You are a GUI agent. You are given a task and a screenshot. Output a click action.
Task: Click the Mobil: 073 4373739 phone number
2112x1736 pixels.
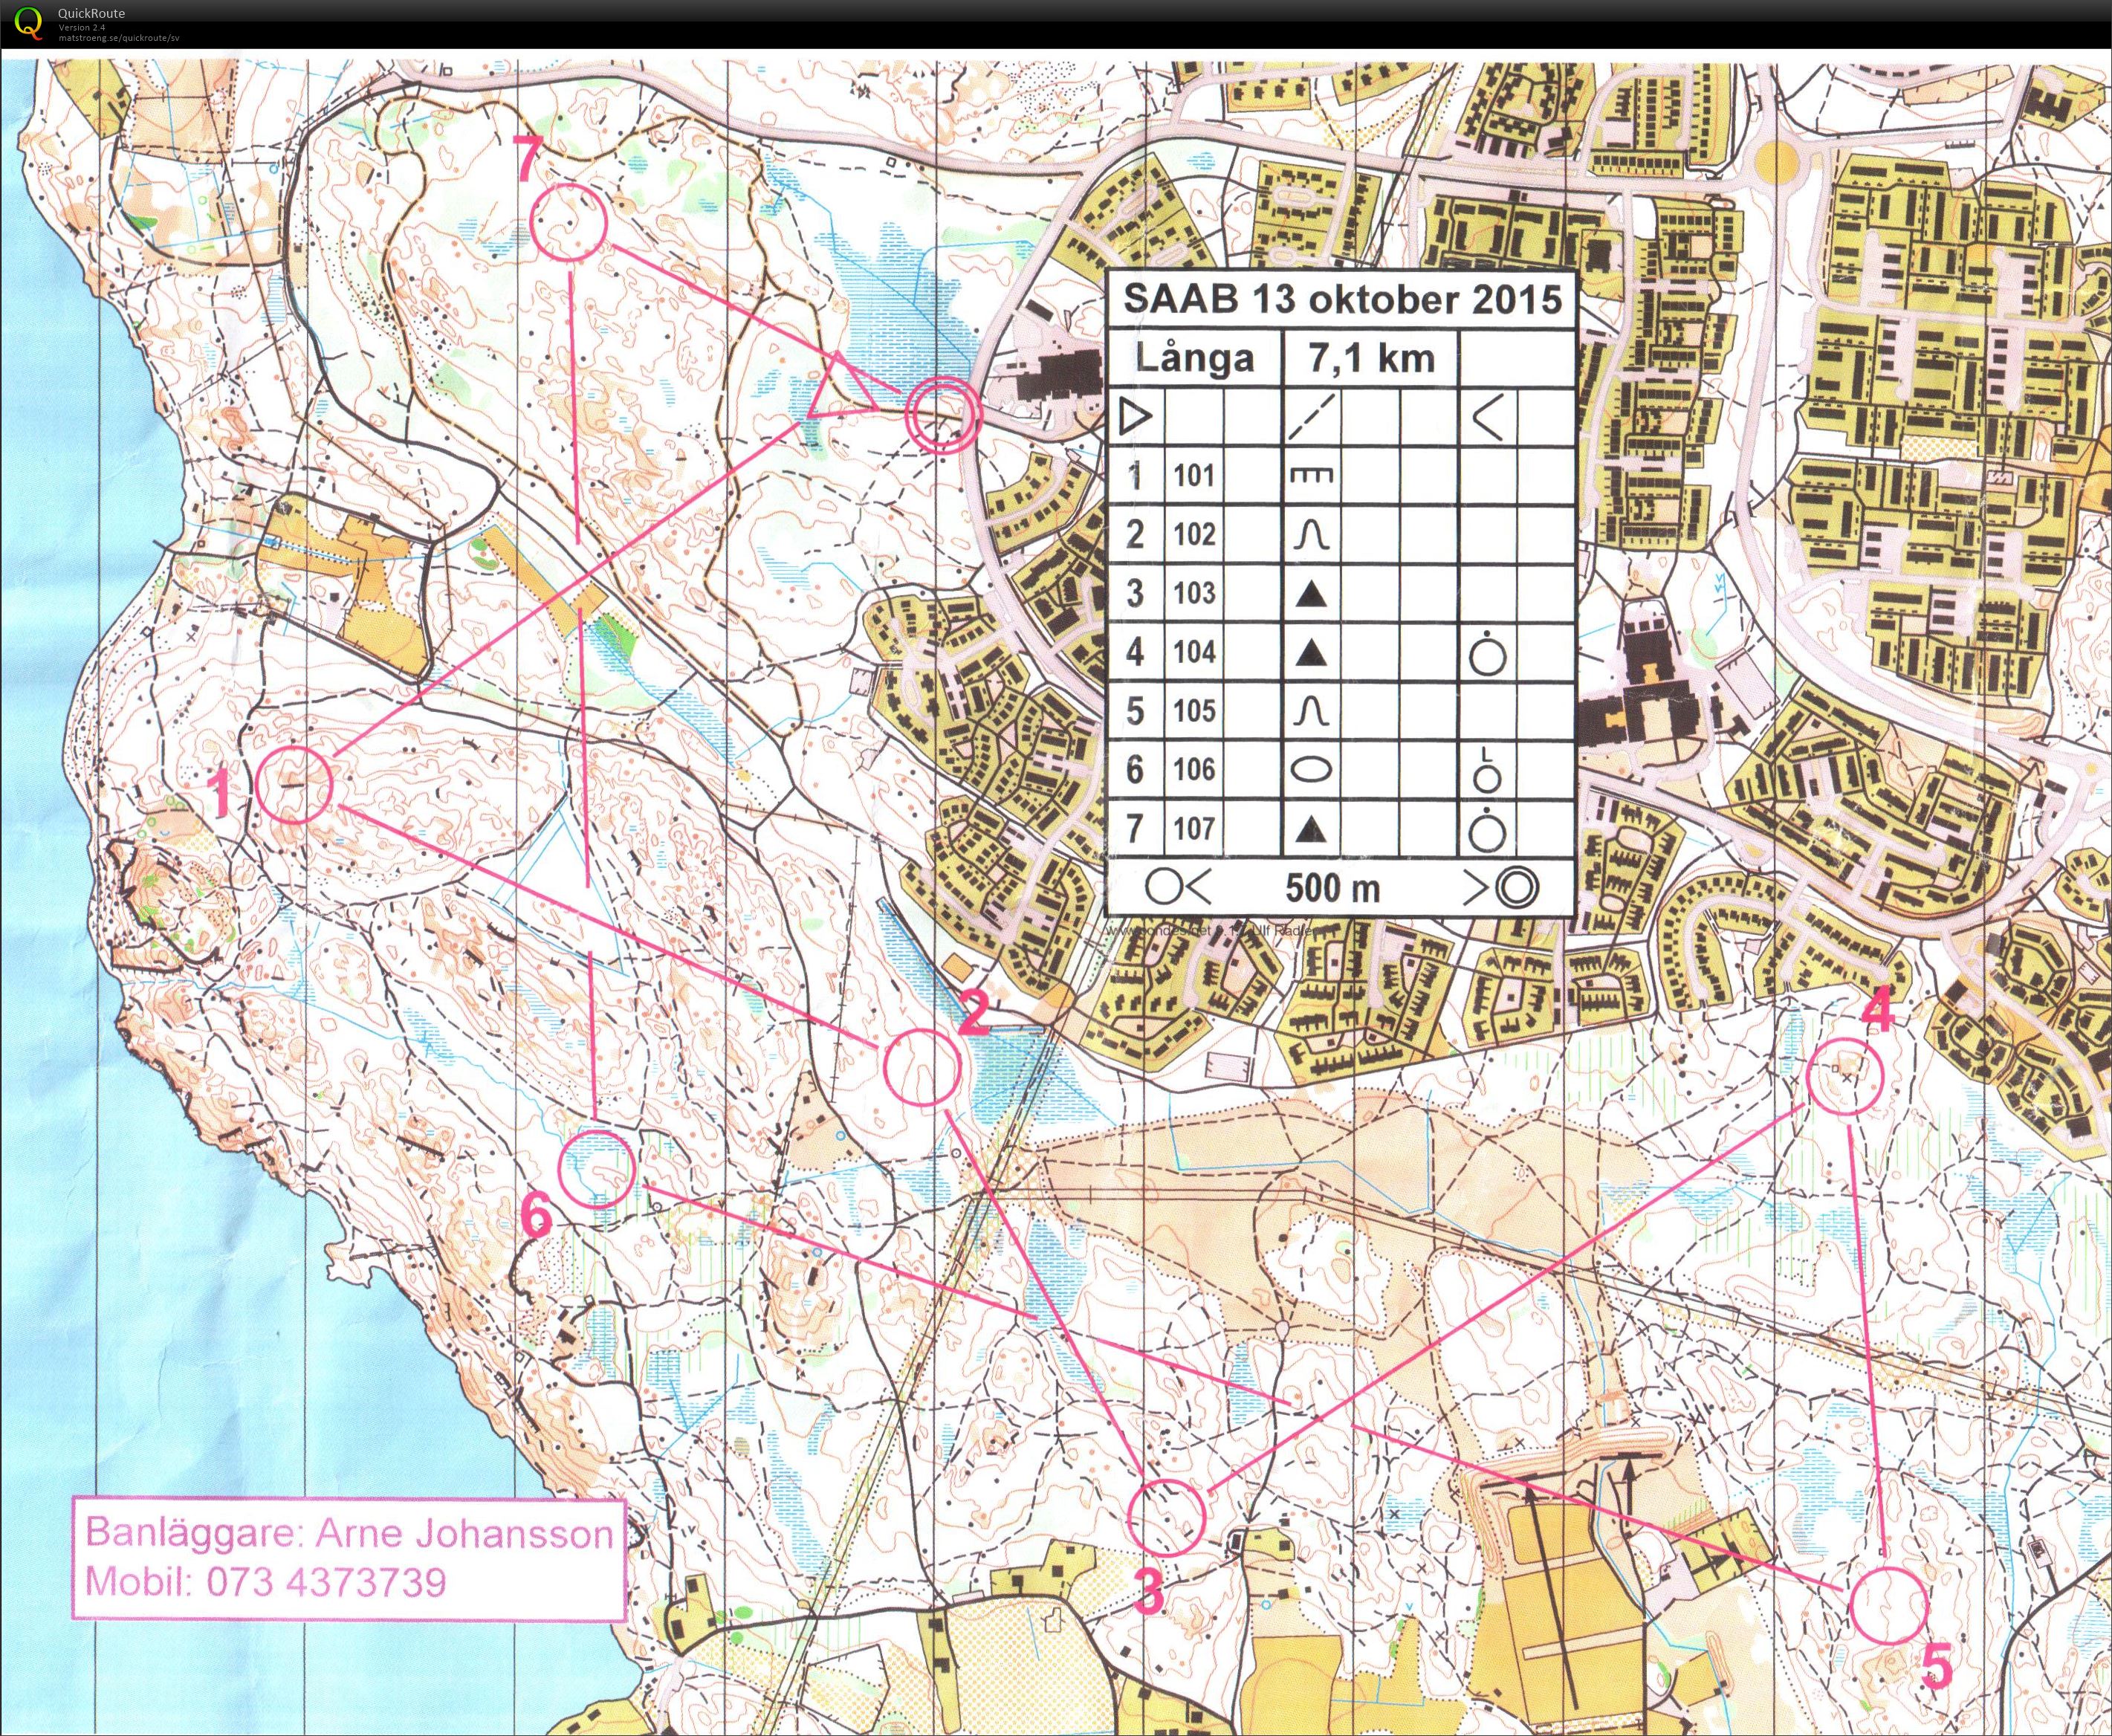[266, 1582]
